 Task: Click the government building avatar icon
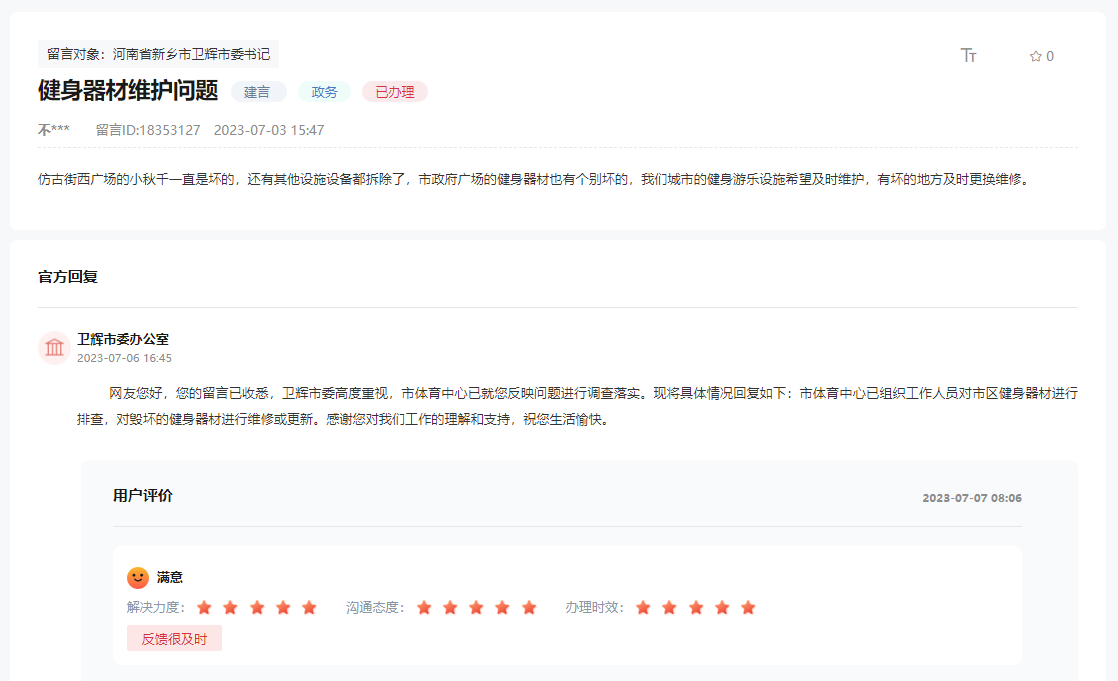54,348
